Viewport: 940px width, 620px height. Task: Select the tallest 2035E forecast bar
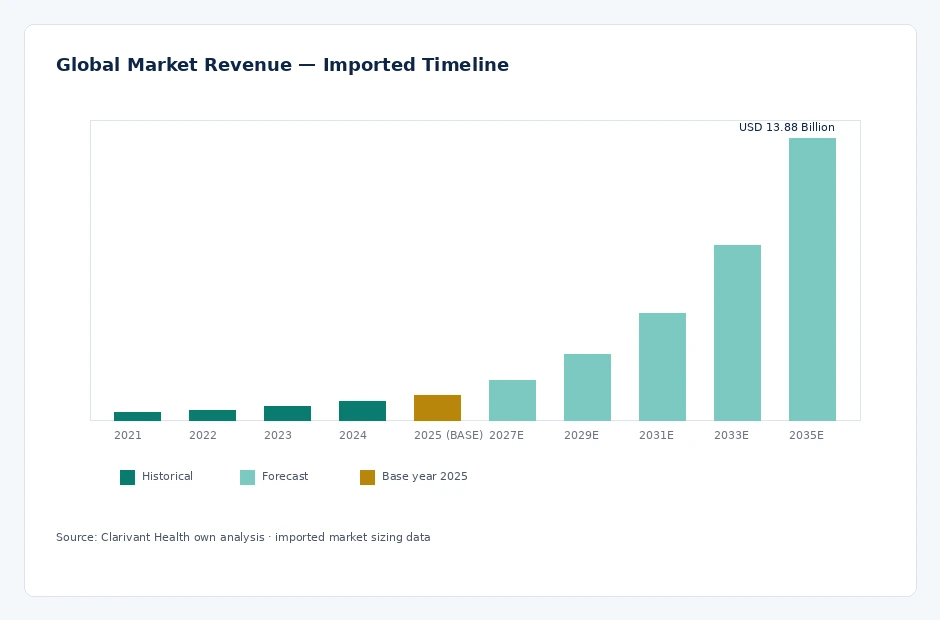[812, 279]
